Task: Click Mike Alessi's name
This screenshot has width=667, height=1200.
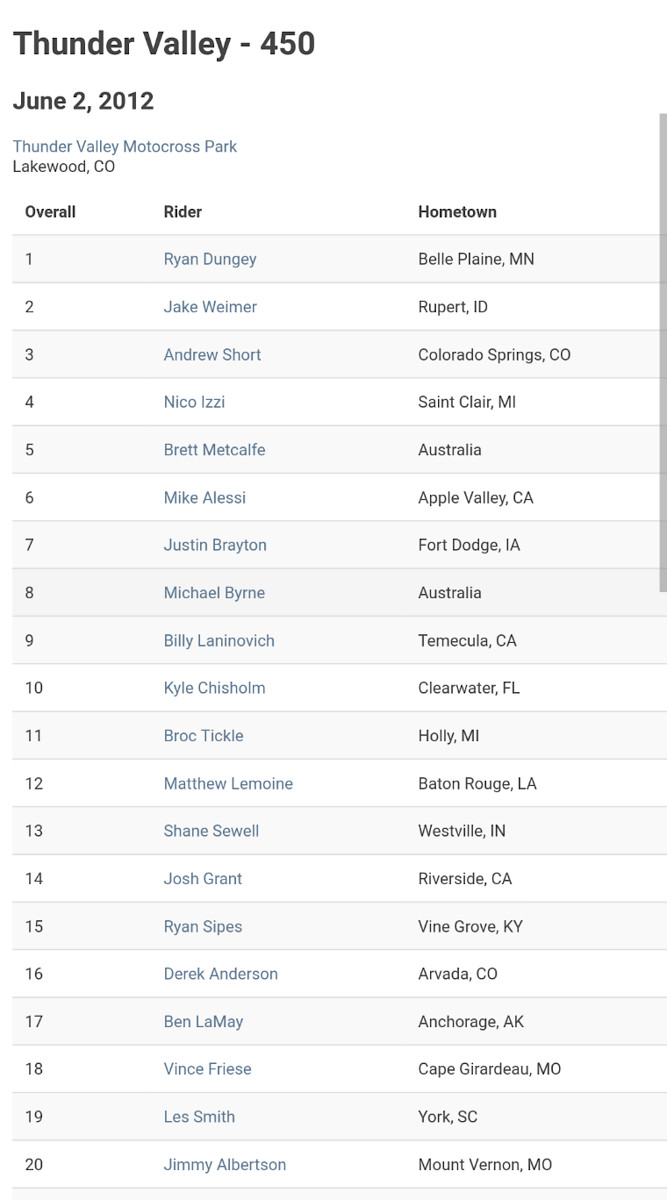Action: tap(204, 498)
